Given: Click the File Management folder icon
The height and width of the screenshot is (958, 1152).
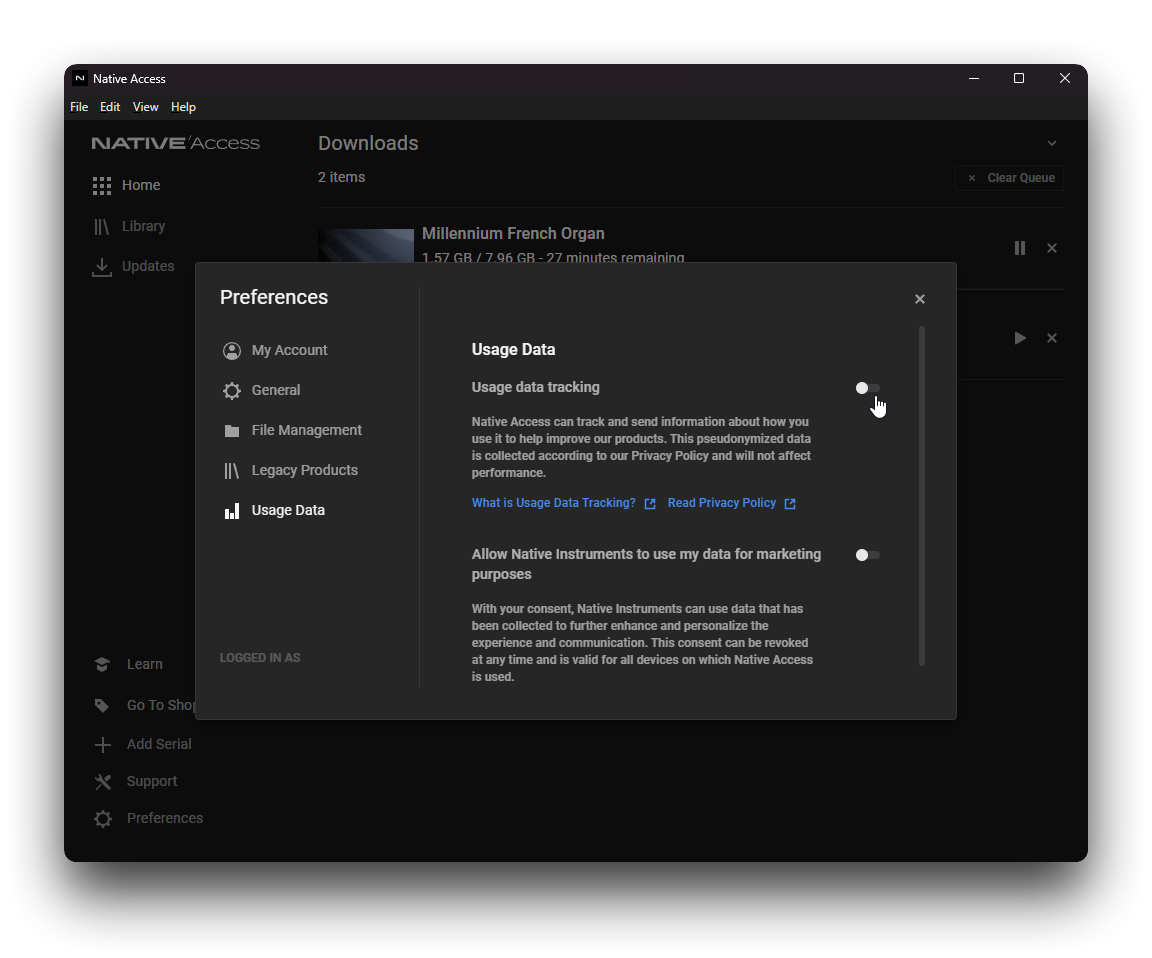Looking at the screenshot, I should pyautogui.click(x=232, y=431).
